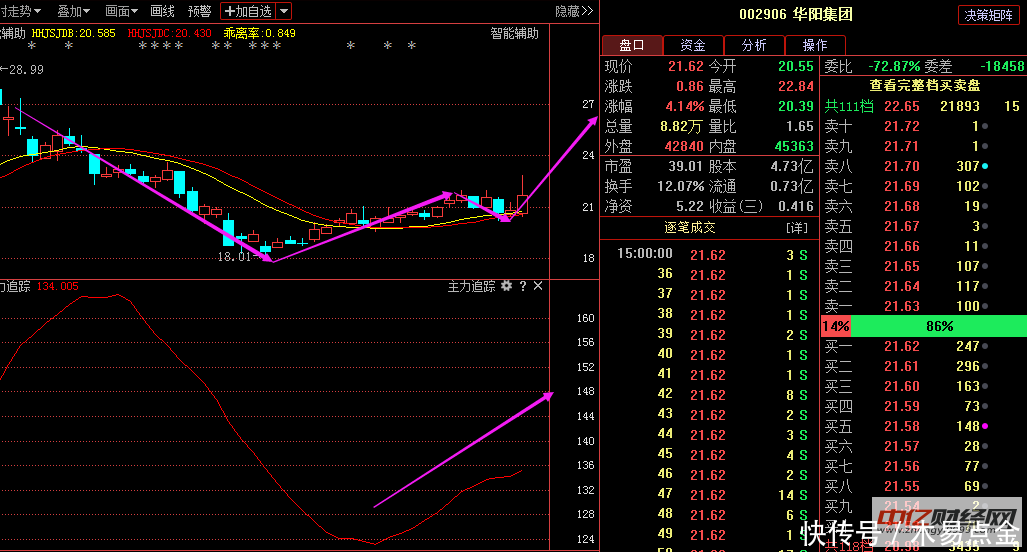This screenshot has width=1027, height=552.
Task: Open settings gear for 主力追踪 indicator
Action: point(507,286)
